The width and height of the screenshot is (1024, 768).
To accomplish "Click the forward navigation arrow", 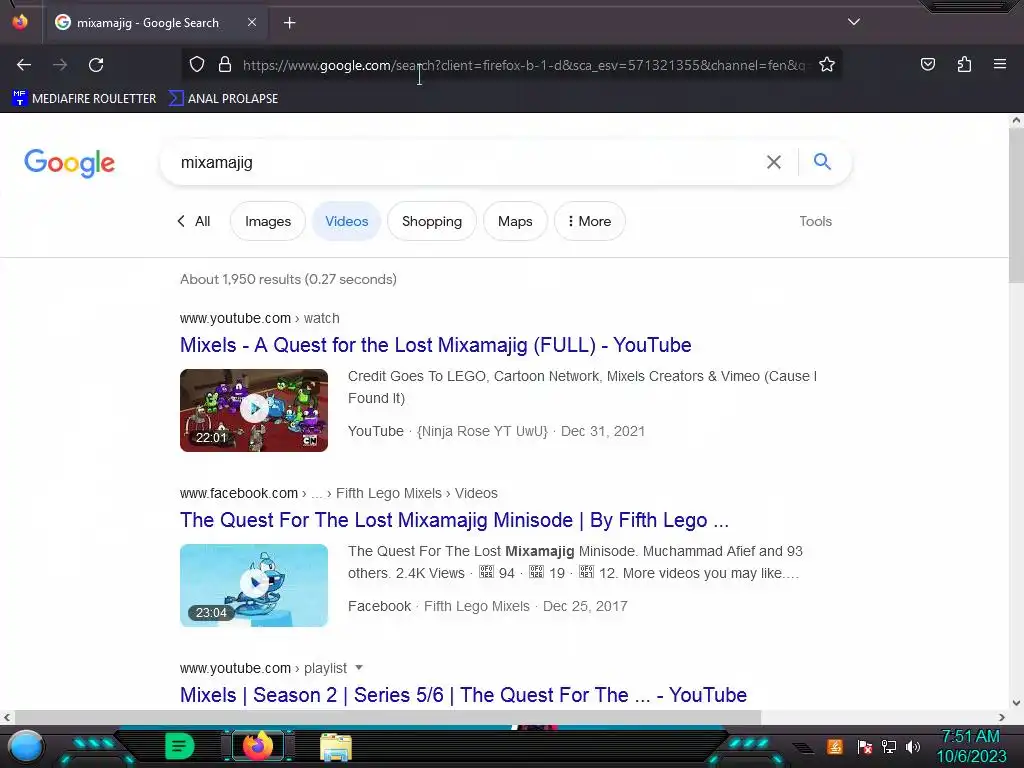I will 60,65.
